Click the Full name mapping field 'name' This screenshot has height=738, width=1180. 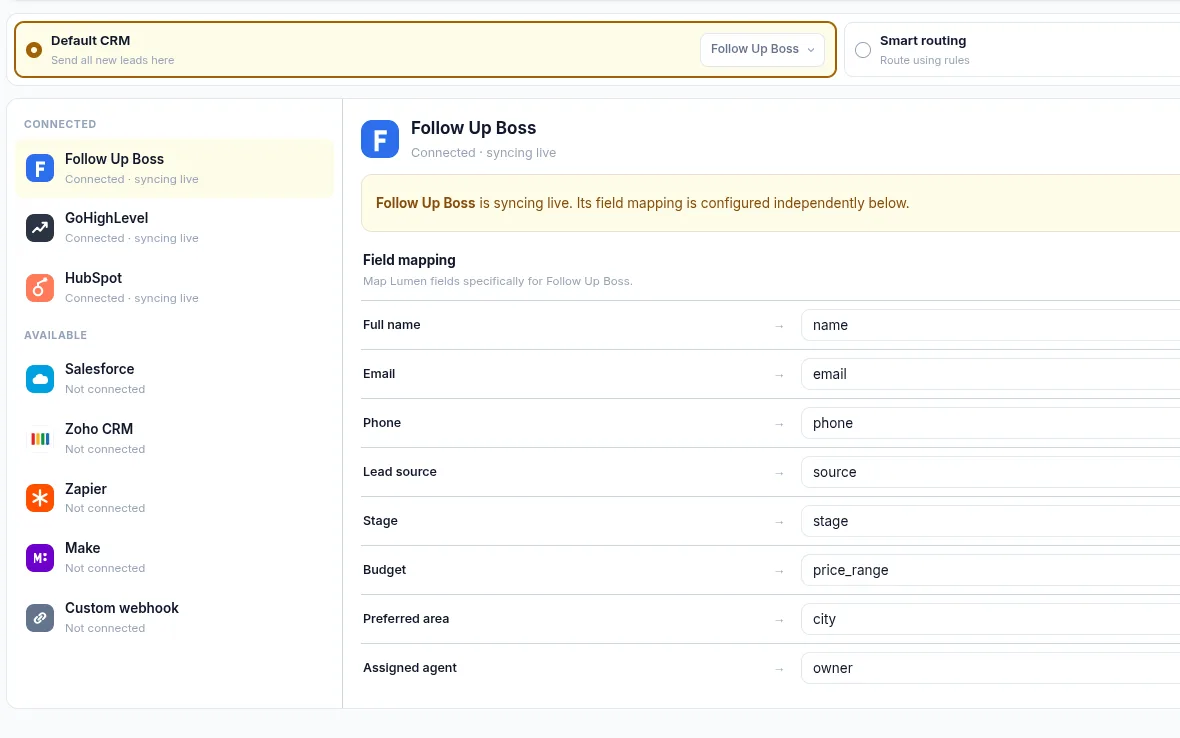point(990,325)
